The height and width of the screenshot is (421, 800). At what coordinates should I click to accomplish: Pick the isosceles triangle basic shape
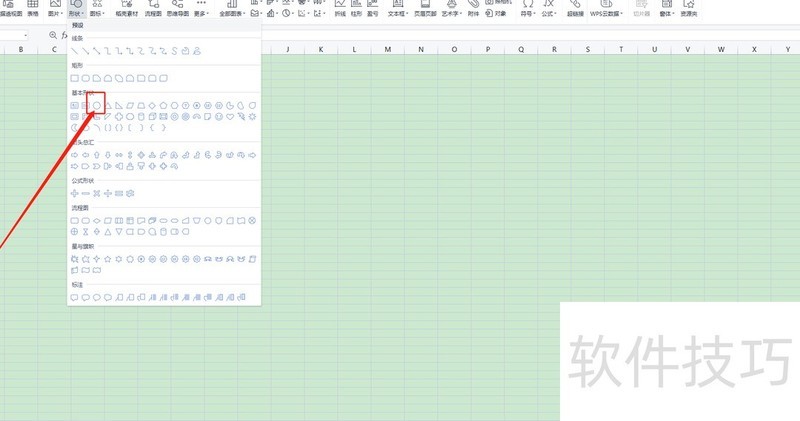coord(108,106)
